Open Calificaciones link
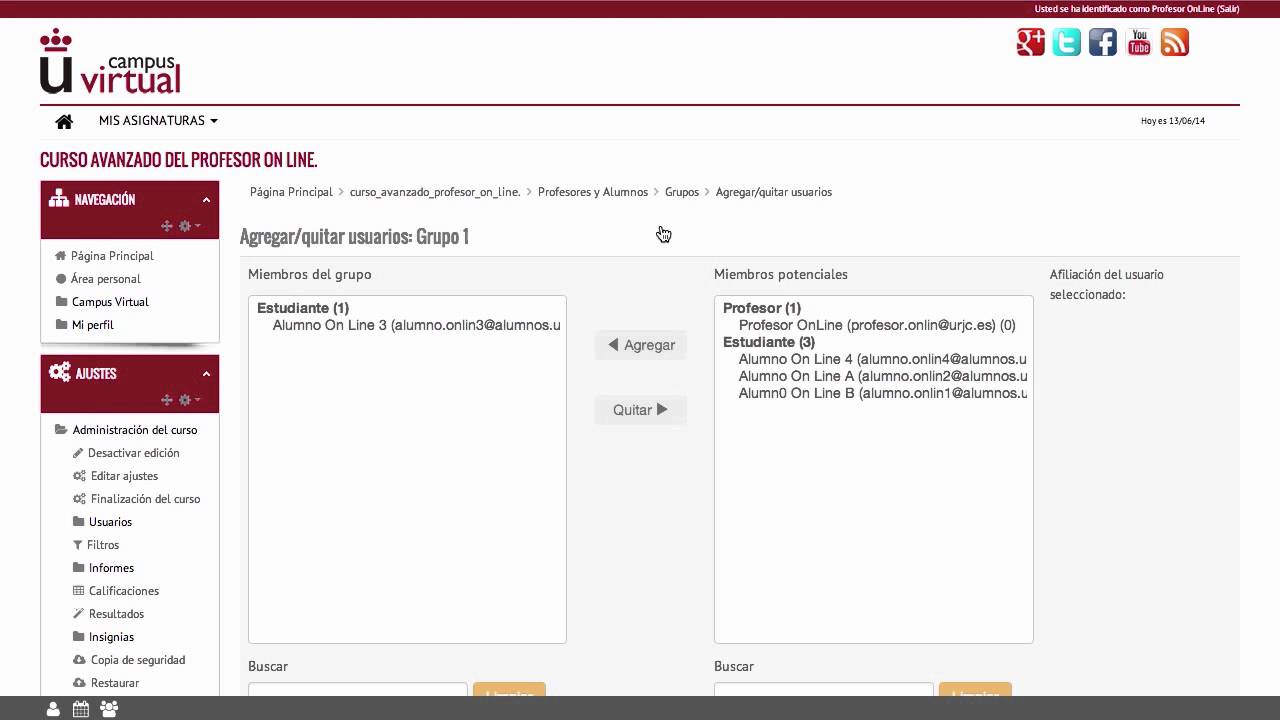This screenshot has width=1280, height=720. [x=124, y=591]
